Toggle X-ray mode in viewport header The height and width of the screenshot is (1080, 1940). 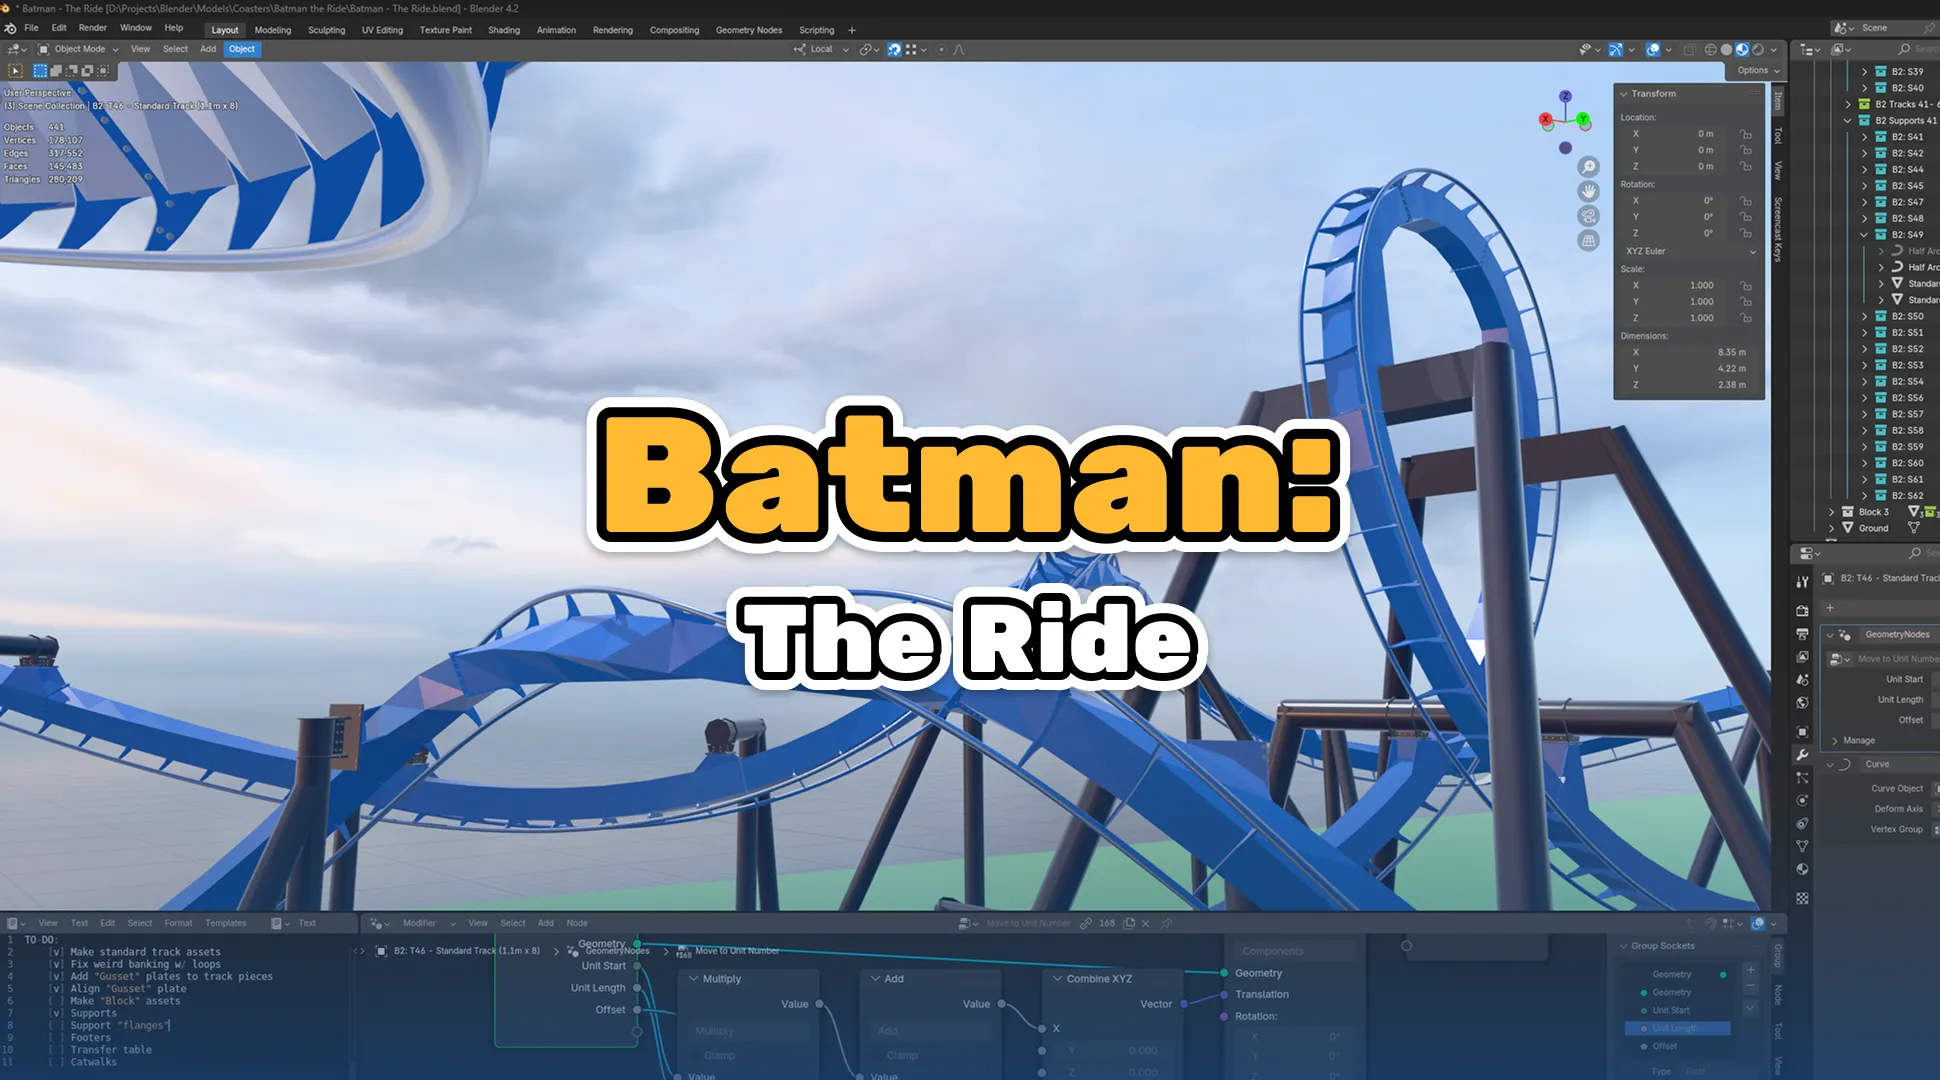click(x=1689, y=49)
